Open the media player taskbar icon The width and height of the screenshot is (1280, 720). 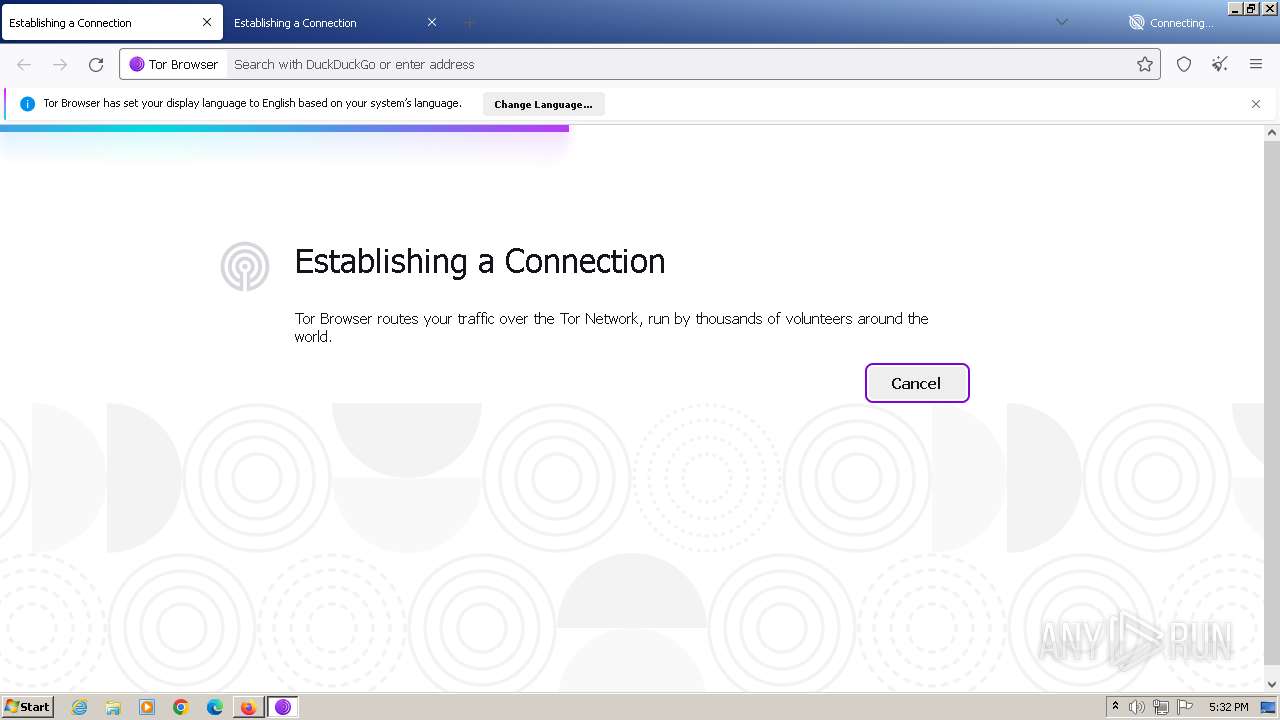[147, 707]
